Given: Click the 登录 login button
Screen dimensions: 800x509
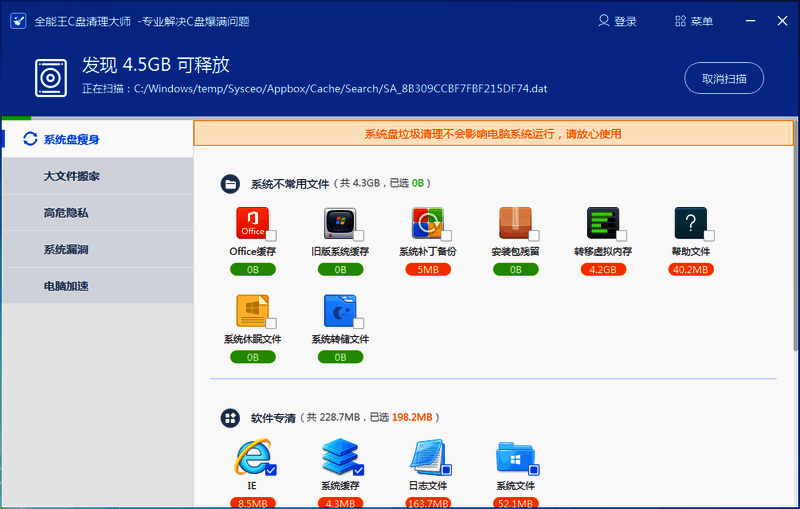Looking at the screenshot, I should point(617,21).
